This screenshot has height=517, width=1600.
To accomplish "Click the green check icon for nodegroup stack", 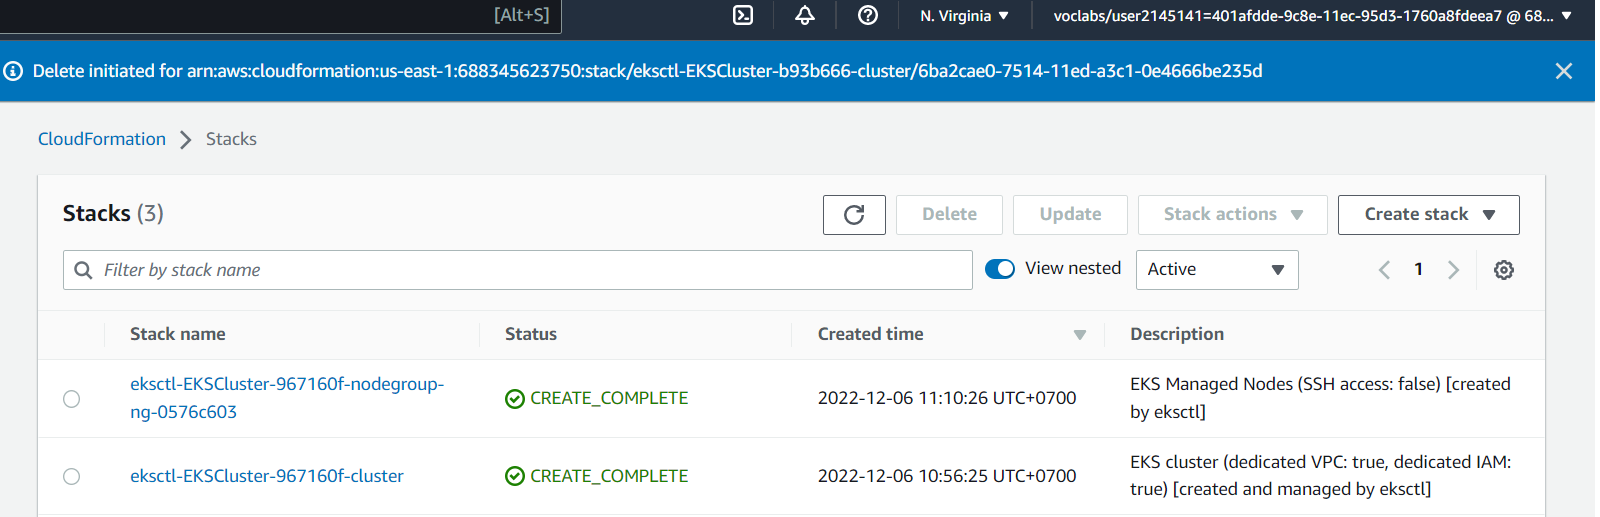I will (x=515, y=399).
